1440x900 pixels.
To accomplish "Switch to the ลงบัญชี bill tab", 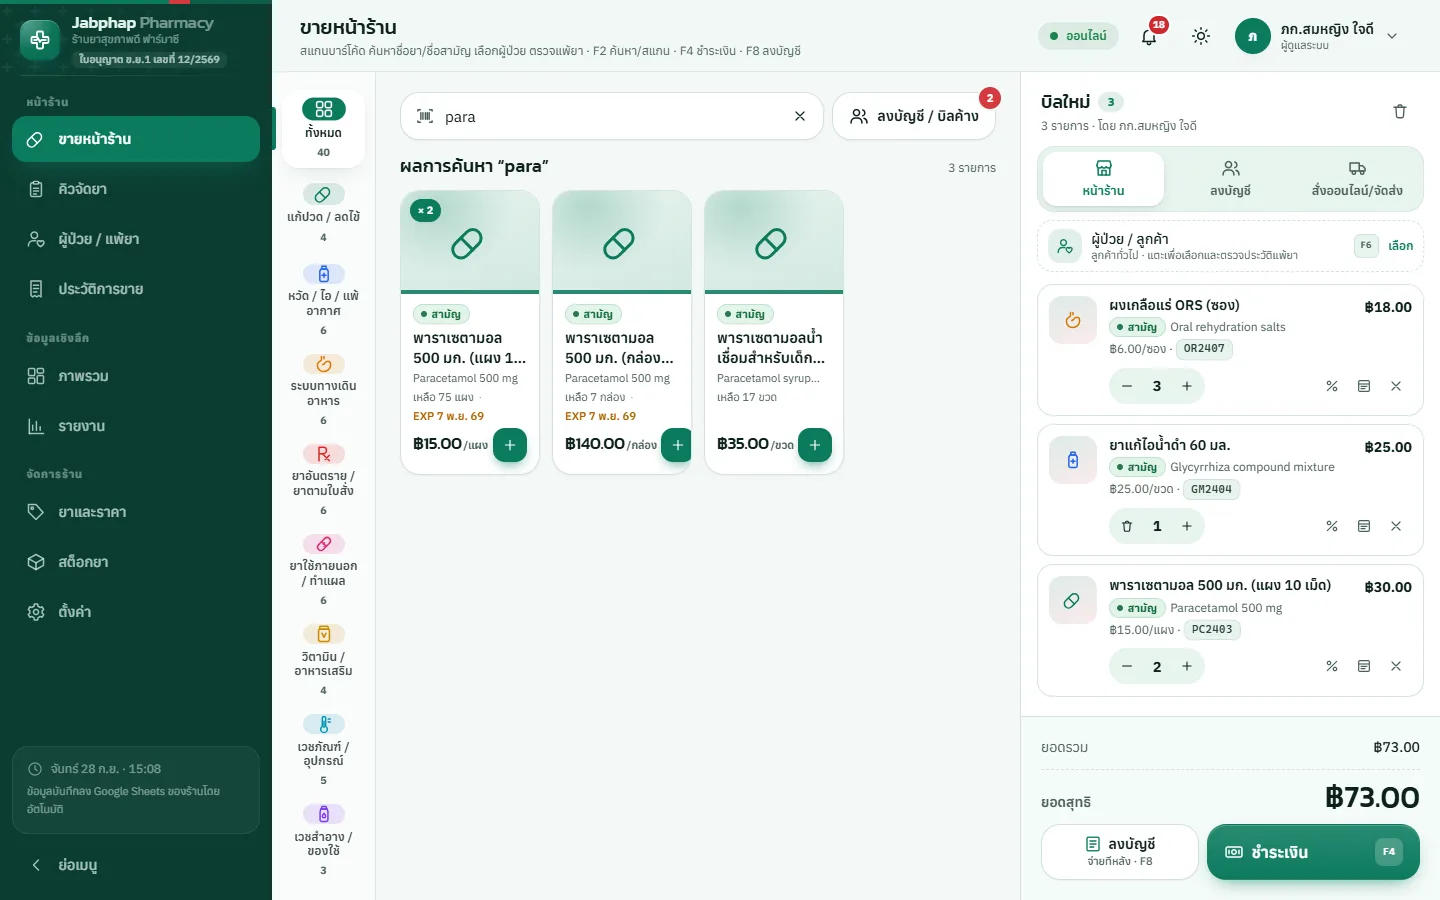I will (x=1230, y=178).
